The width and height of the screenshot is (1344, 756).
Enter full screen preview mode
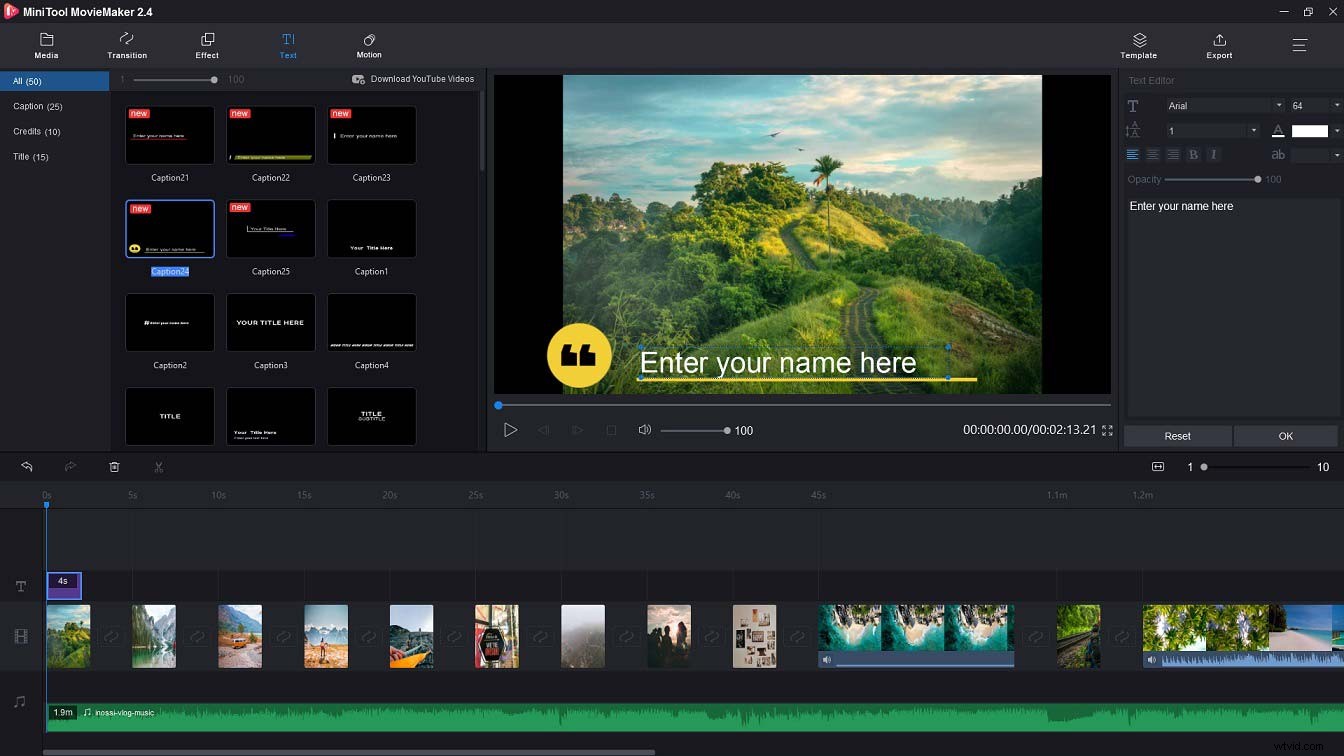click(x=1106, y=430)
